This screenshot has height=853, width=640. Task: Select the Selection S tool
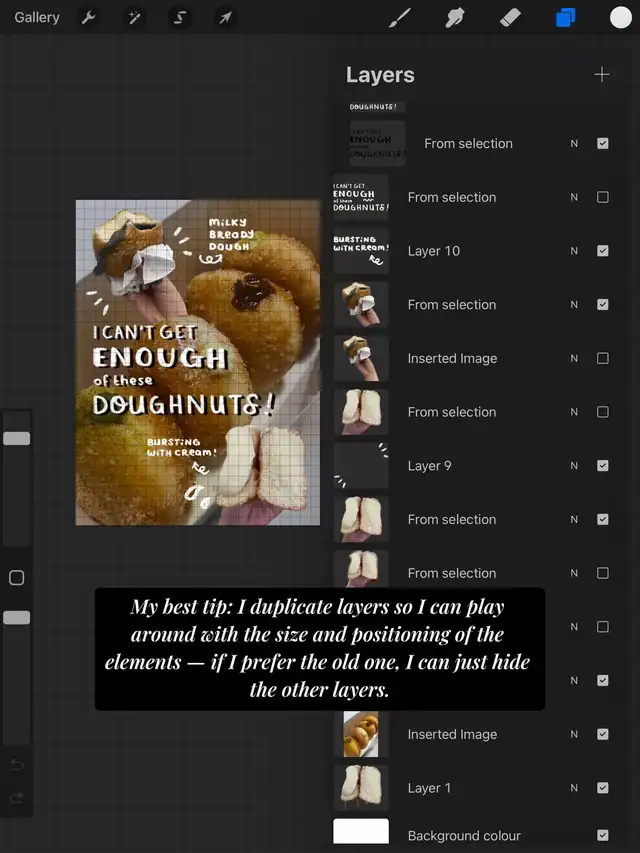180,18
